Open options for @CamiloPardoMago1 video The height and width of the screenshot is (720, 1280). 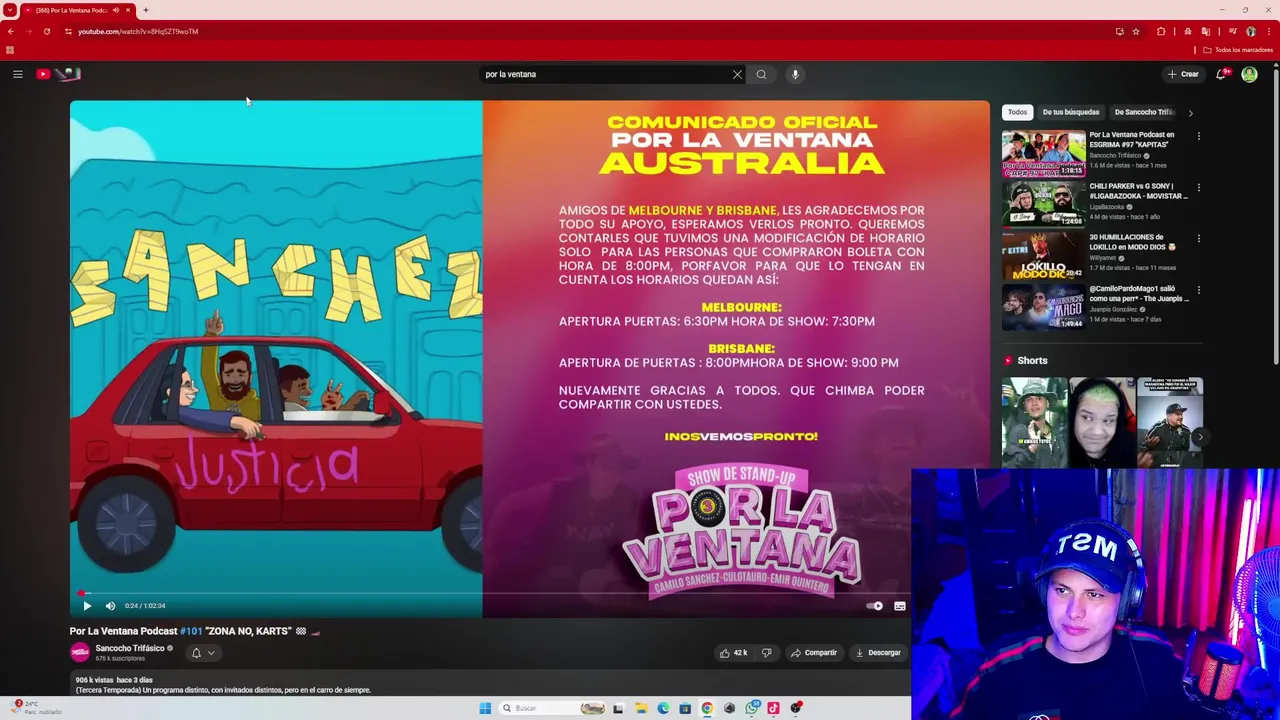pyautogui.click(x=1199, y=290)
